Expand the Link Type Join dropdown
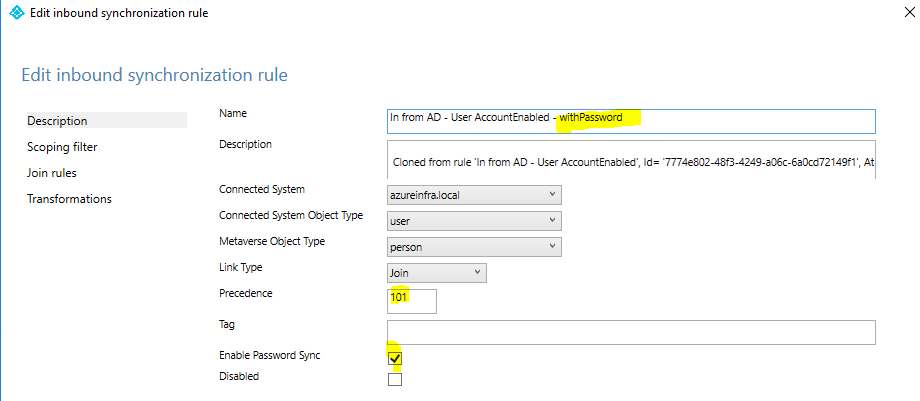Screen dimensions: 920x401 (x=437, y=272)
